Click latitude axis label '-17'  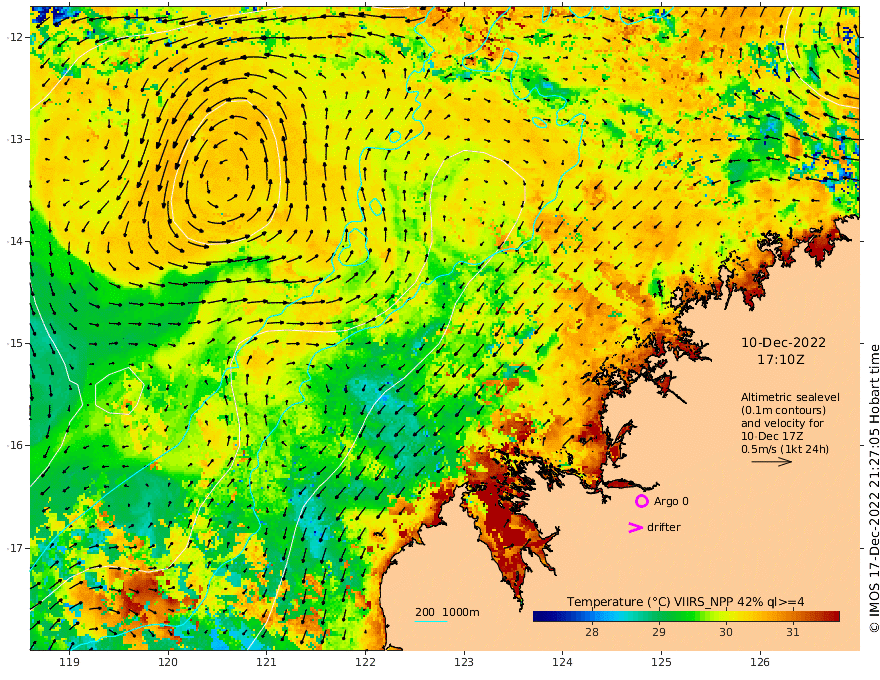click(15, 548)
